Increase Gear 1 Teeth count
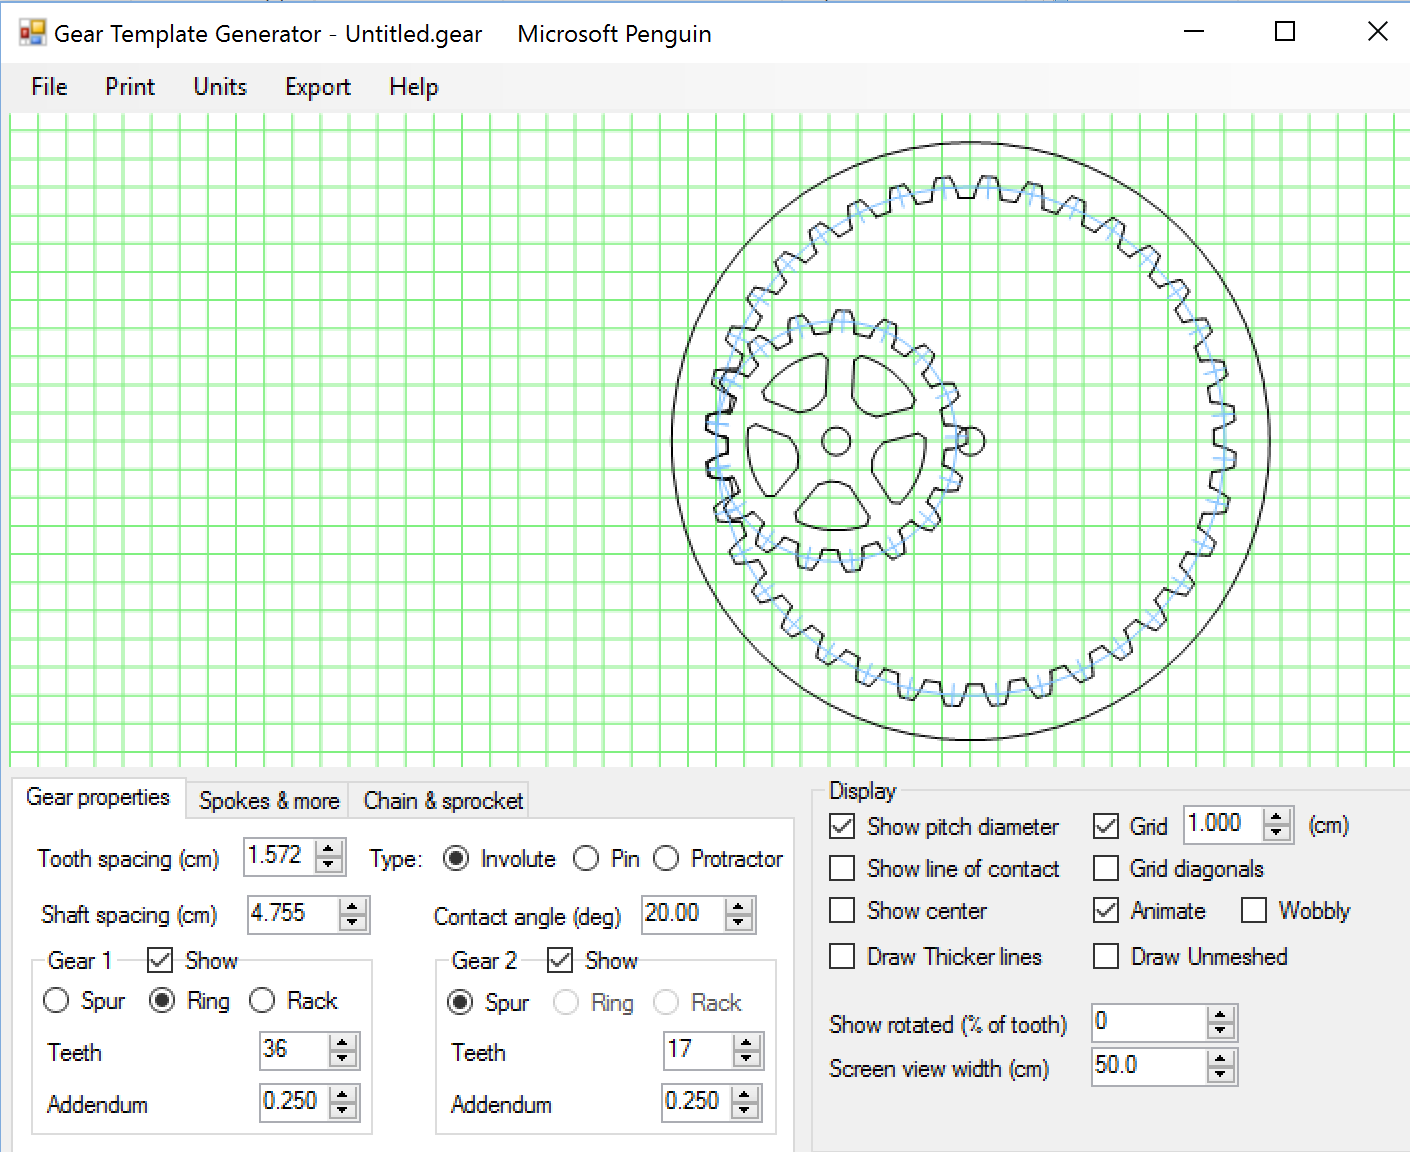Image resolution: width=1410 pixels, height=1152 pixels. pyautogui.click(x=343, y=1043)
